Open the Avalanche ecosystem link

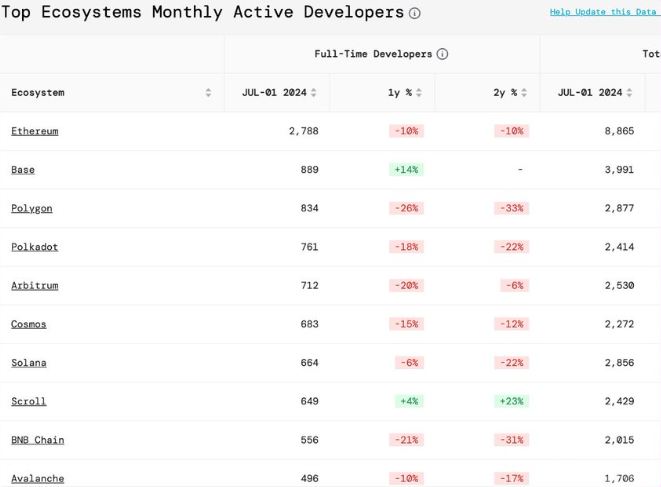38,479
